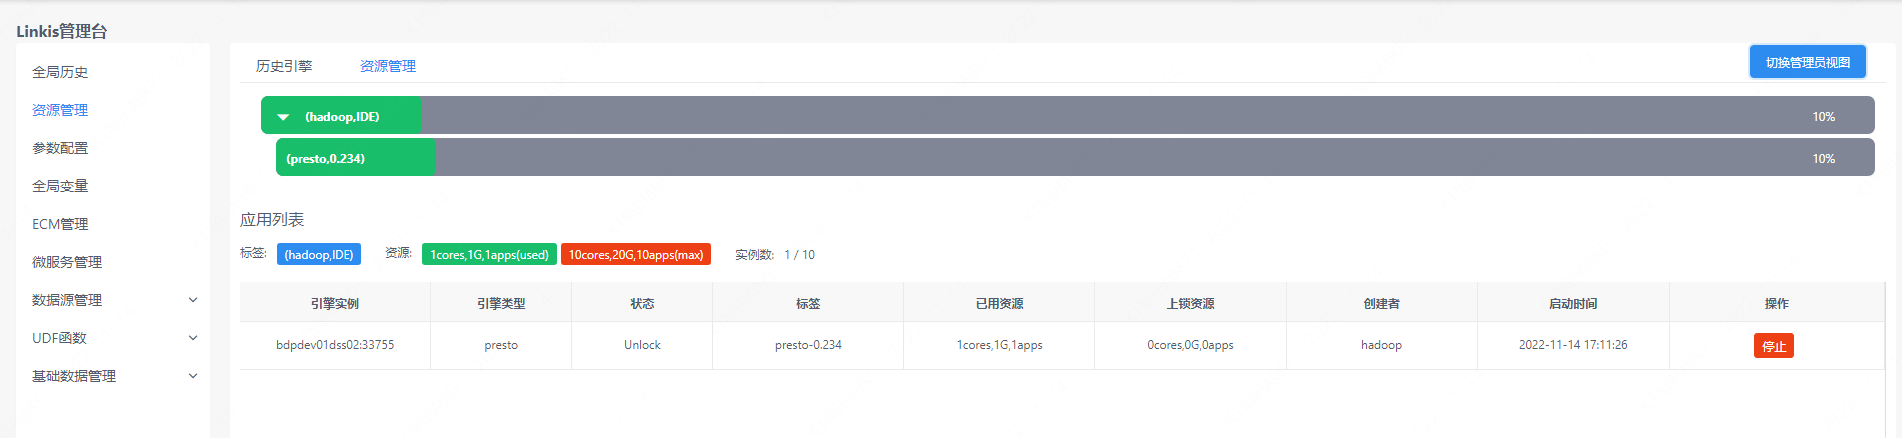Stop the presto engine with 停止 button
This screenshot has height=438, width=1902.
coord(1773,346)
